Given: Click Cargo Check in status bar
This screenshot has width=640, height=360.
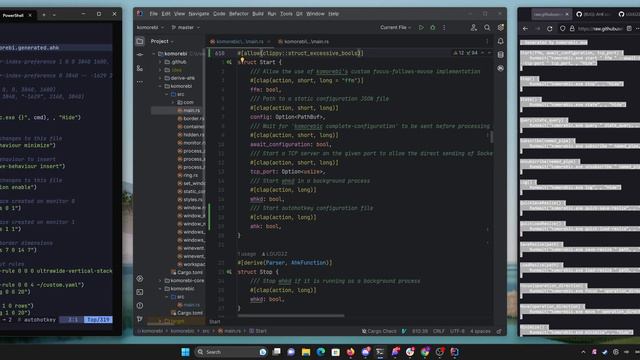Looking at the screenshot, I should click(379, 331).
